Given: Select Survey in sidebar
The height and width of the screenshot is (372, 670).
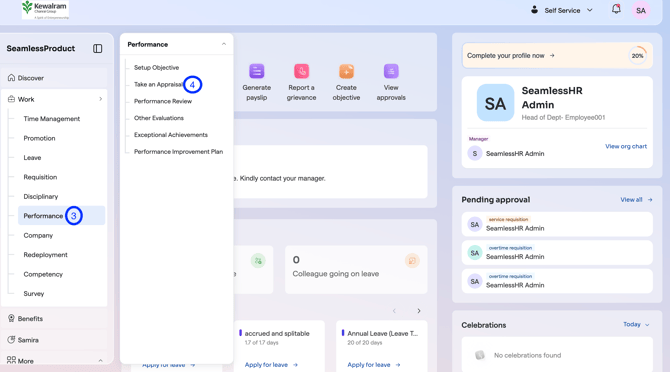Looking at the screenshot, I should tap(34, 293).
